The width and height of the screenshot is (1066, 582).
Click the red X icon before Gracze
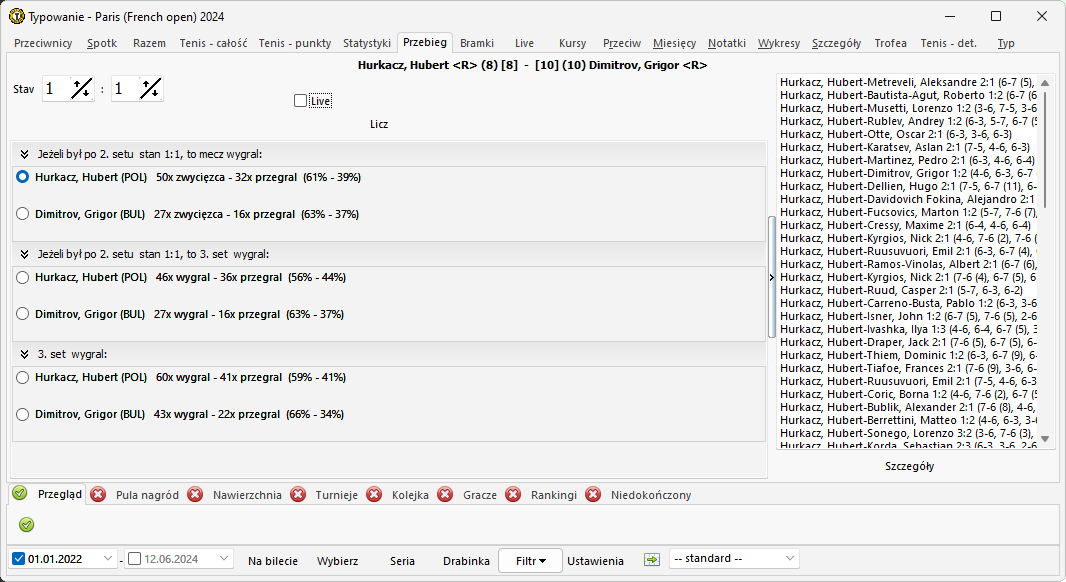445,494
